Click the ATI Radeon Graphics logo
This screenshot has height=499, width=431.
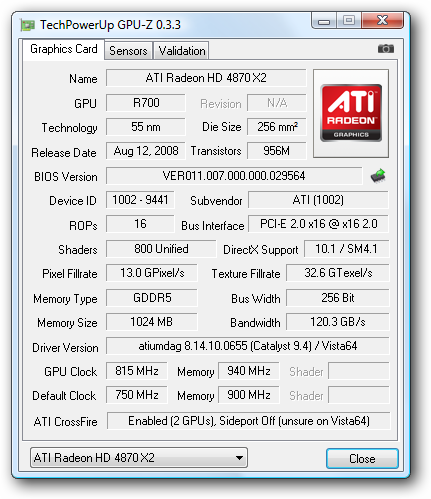351,113
